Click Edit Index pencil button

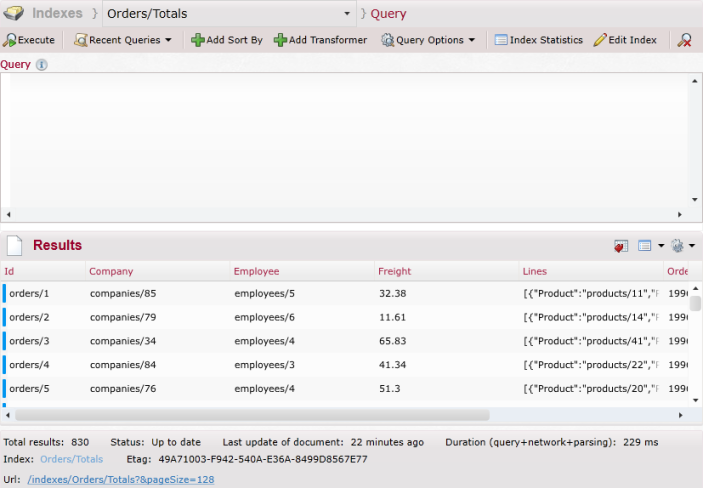pyautogui.click(x=625, y=40)
